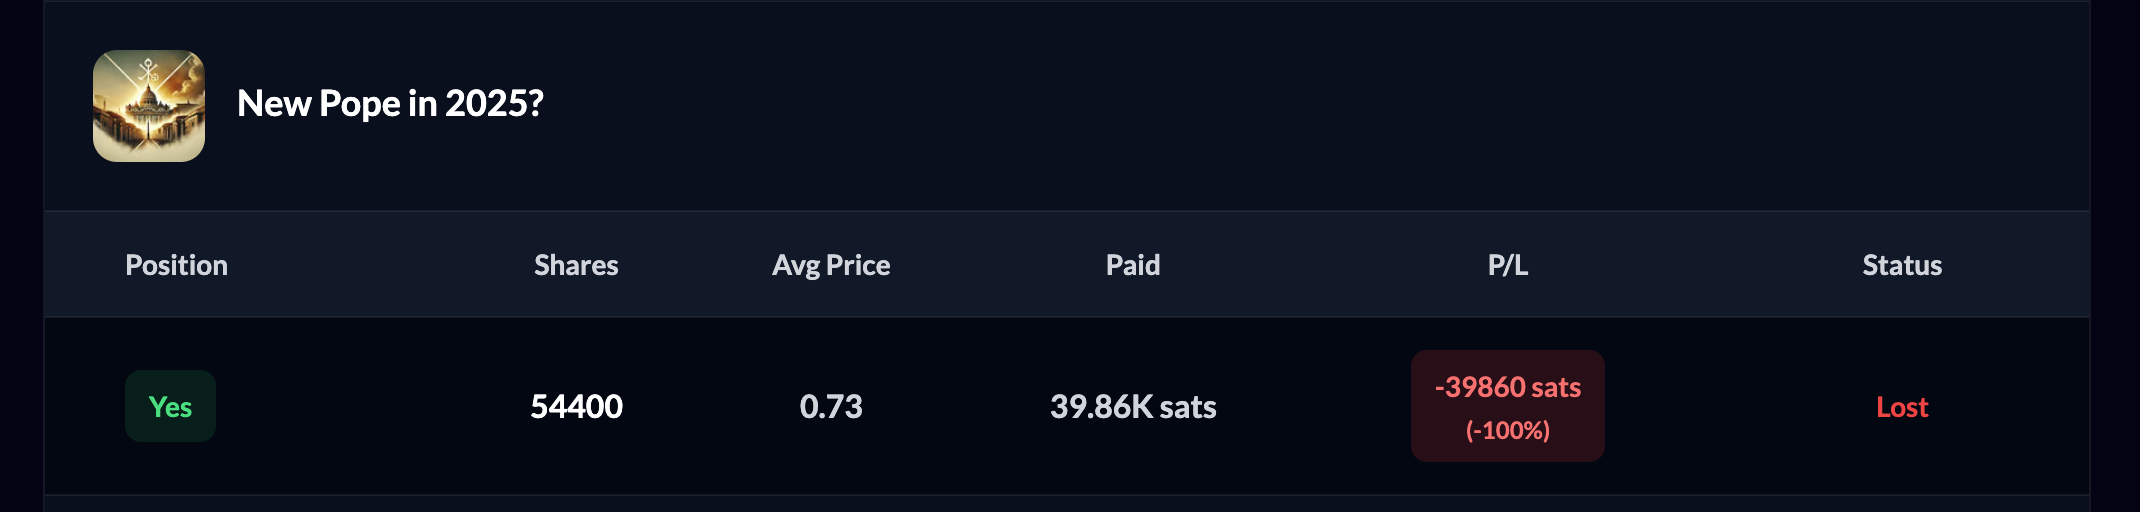Click the sats unit in the Paid value

[1188, 407]
